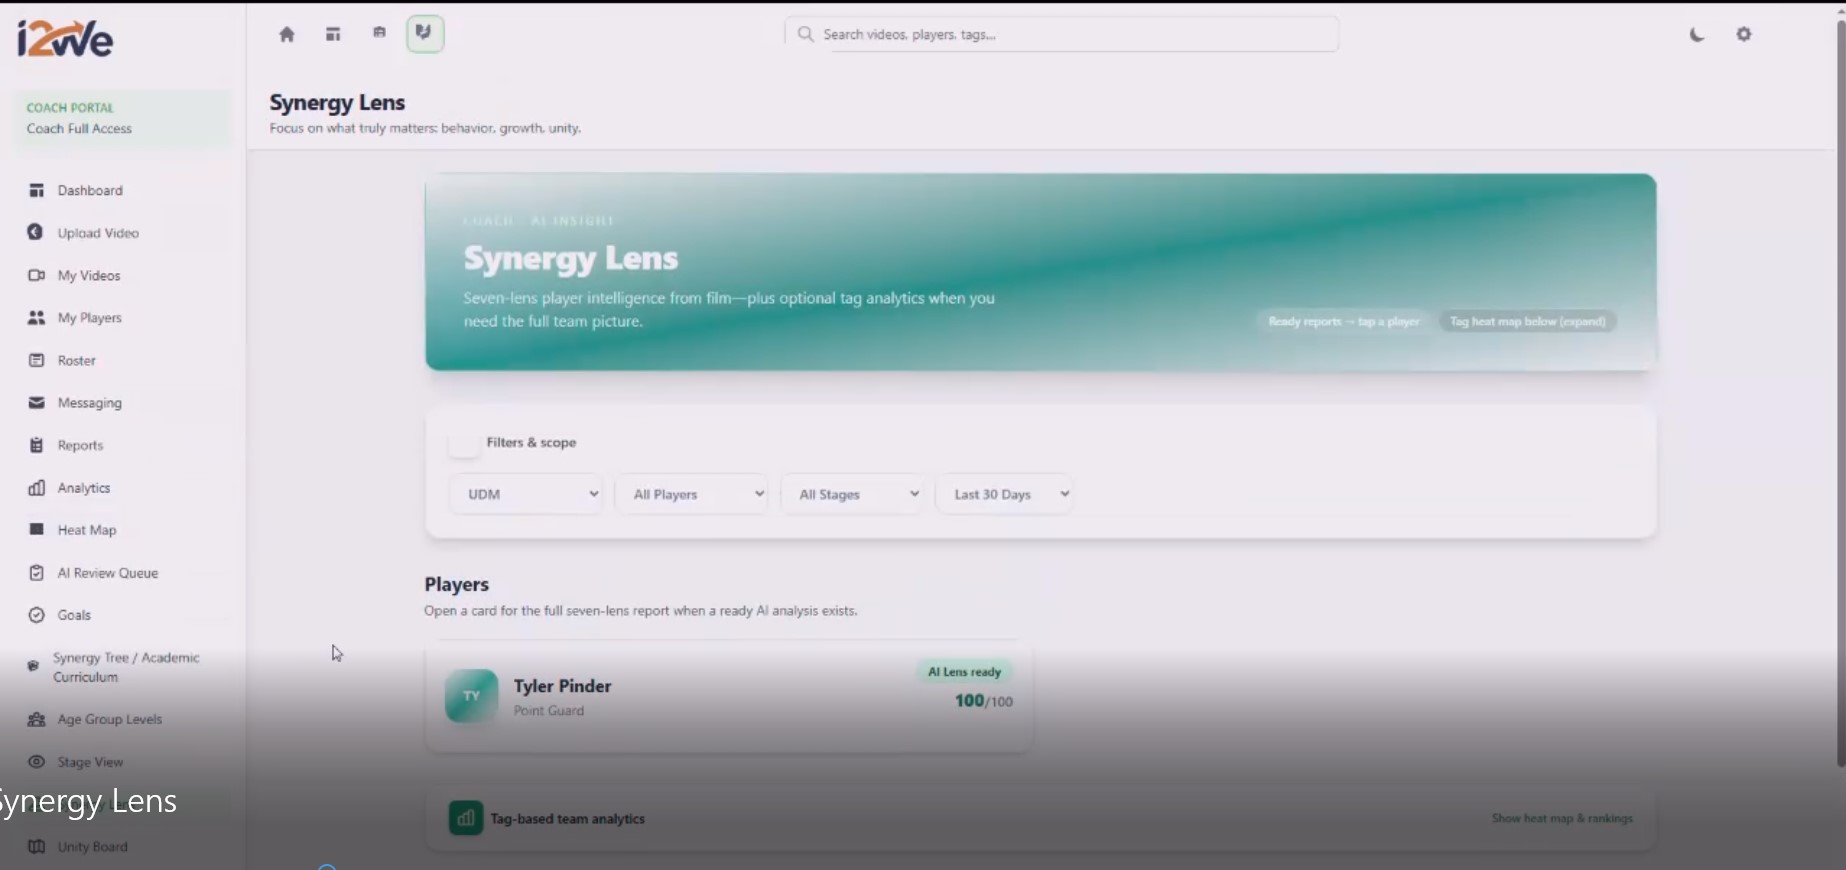
Task: Click Unity Board icon
Action: pyautogui.click(x=37, y=846)
